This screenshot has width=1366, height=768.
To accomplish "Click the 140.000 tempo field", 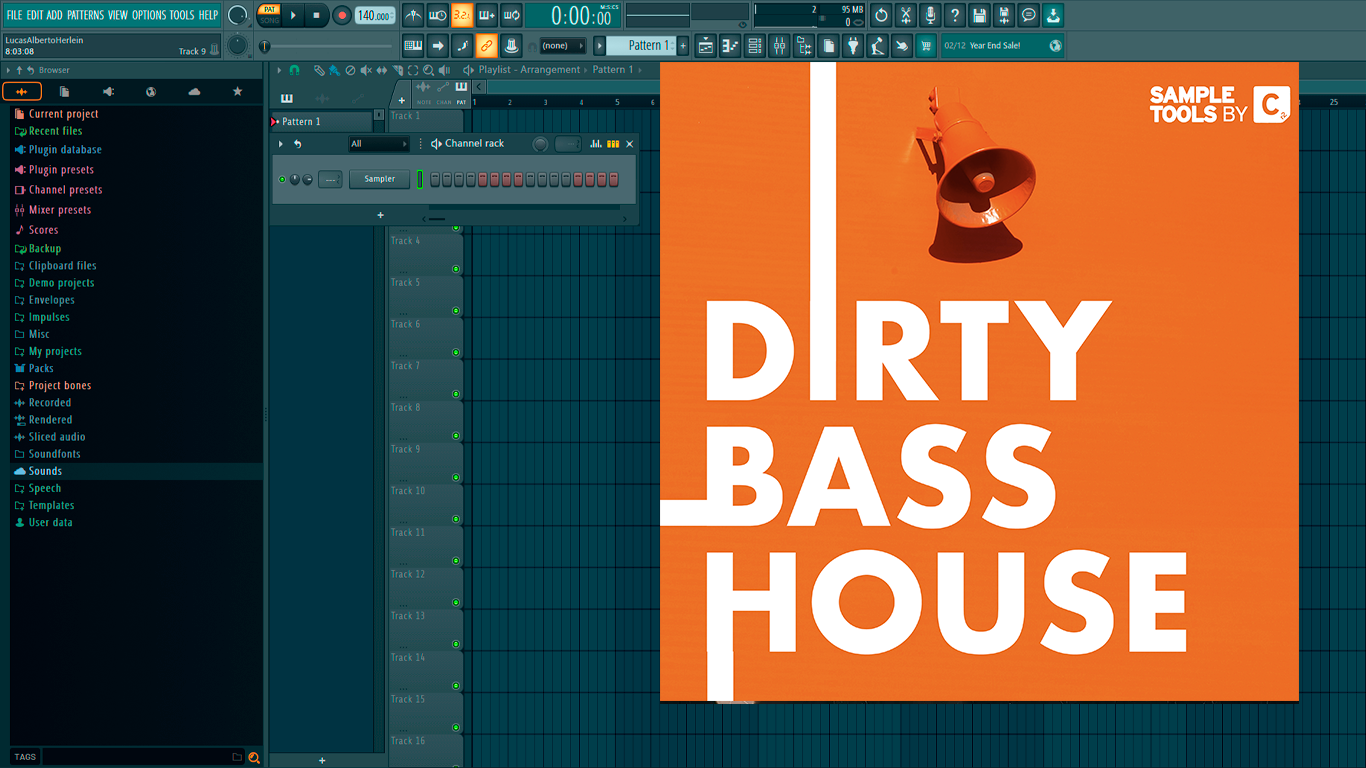I will pyautogui.click(x=375, y=15).
